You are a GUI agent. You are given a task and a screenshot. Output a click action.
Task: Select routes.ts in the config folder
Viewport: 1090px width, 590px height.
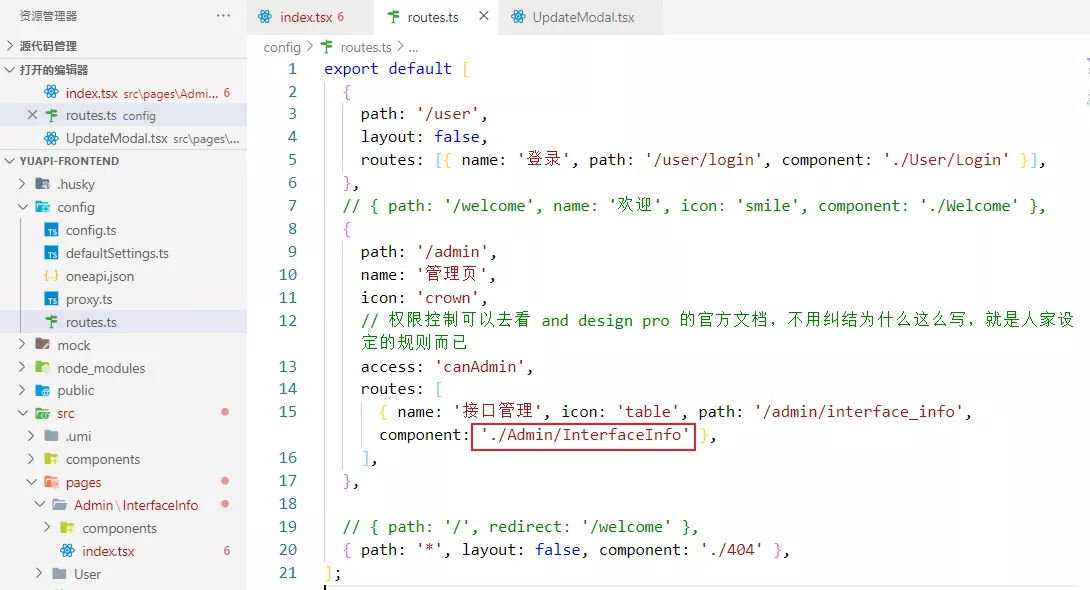click(x=91, y=322)
